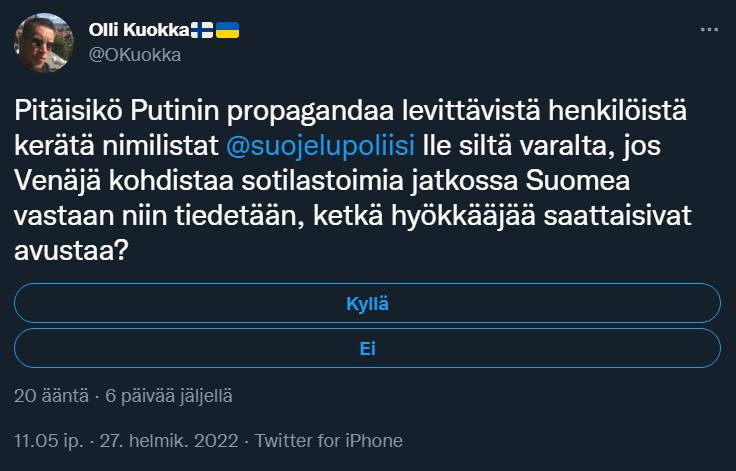Viewport: 736px width, 471px height.
Task: Vote Kyllä in the poll
Action: (x=367, y=303)
